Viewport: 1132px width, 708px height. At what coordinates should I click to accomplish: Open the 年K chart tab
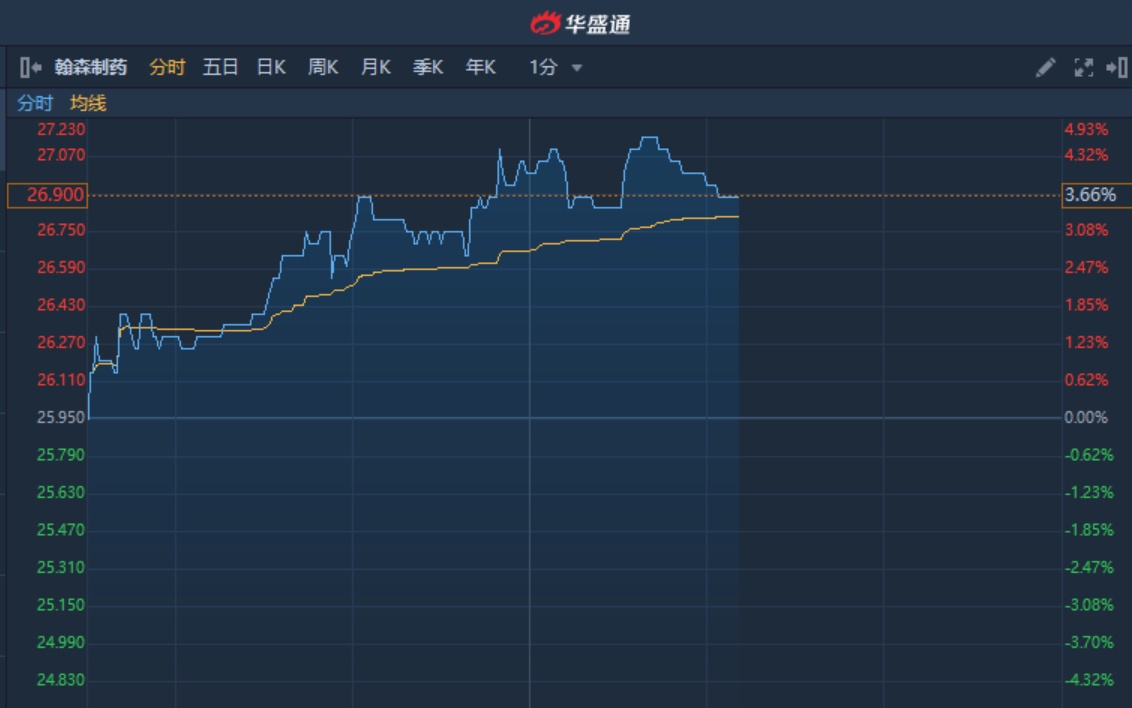point(480,67)
